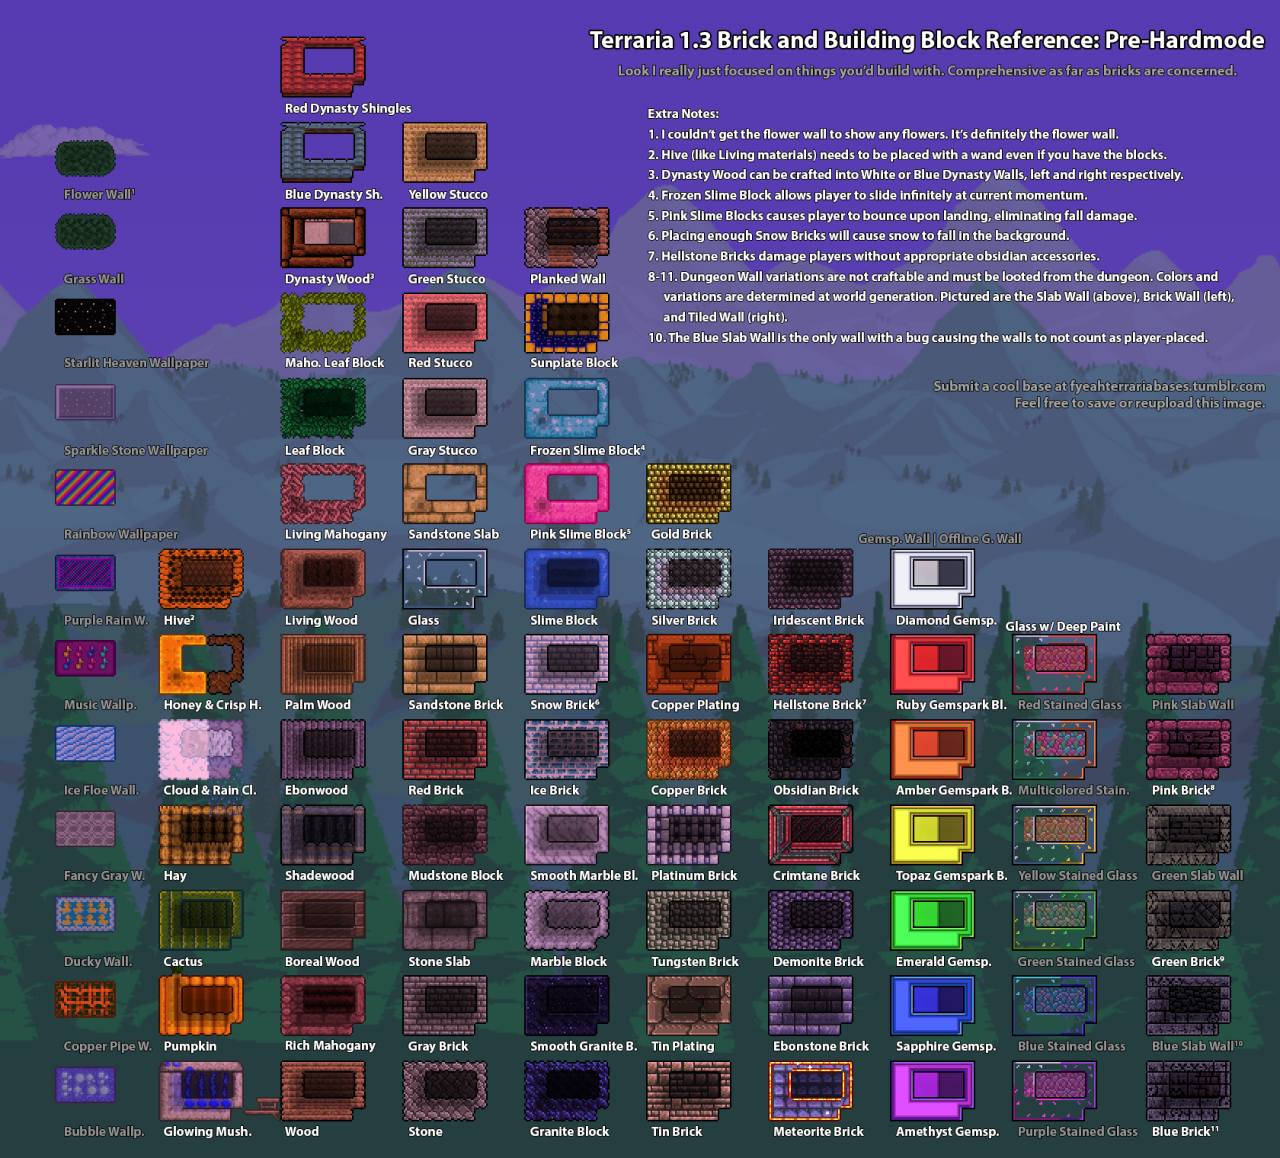Select the Glowing Mush. block sample

pos(201,1090)
